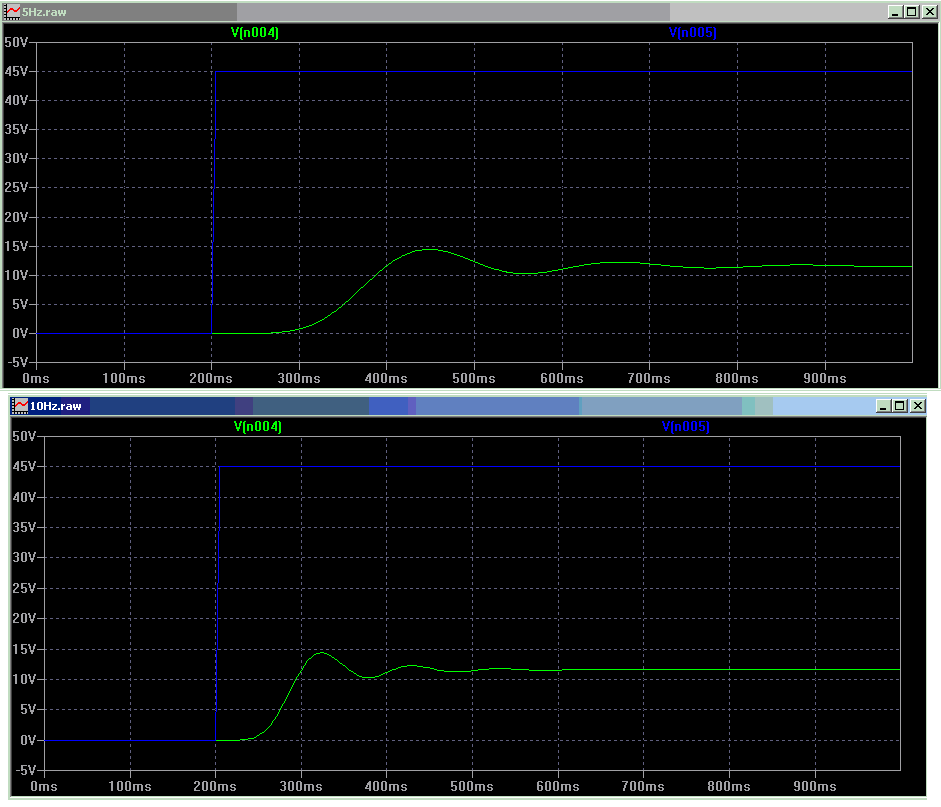941x807 pixels.
Task: Click the green overshoot peak in 10Hz.raw plot
Action: pos(322,652)
